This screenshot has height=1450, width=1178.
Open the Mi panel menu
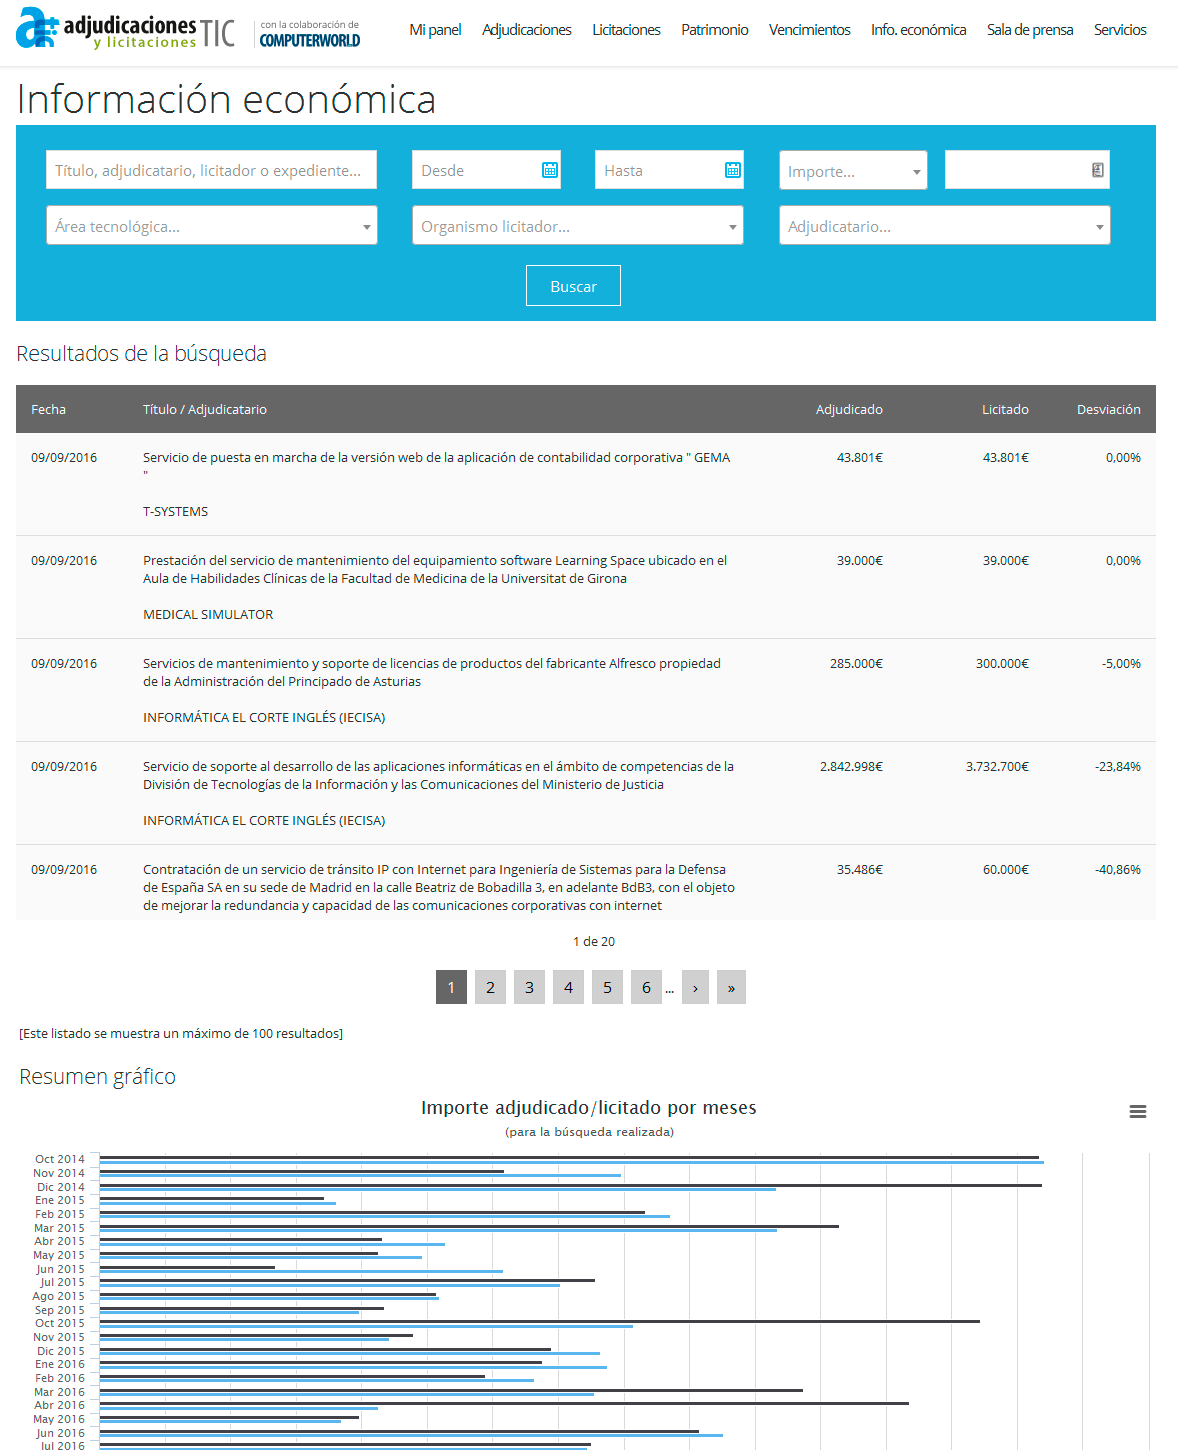click(435, 30)
